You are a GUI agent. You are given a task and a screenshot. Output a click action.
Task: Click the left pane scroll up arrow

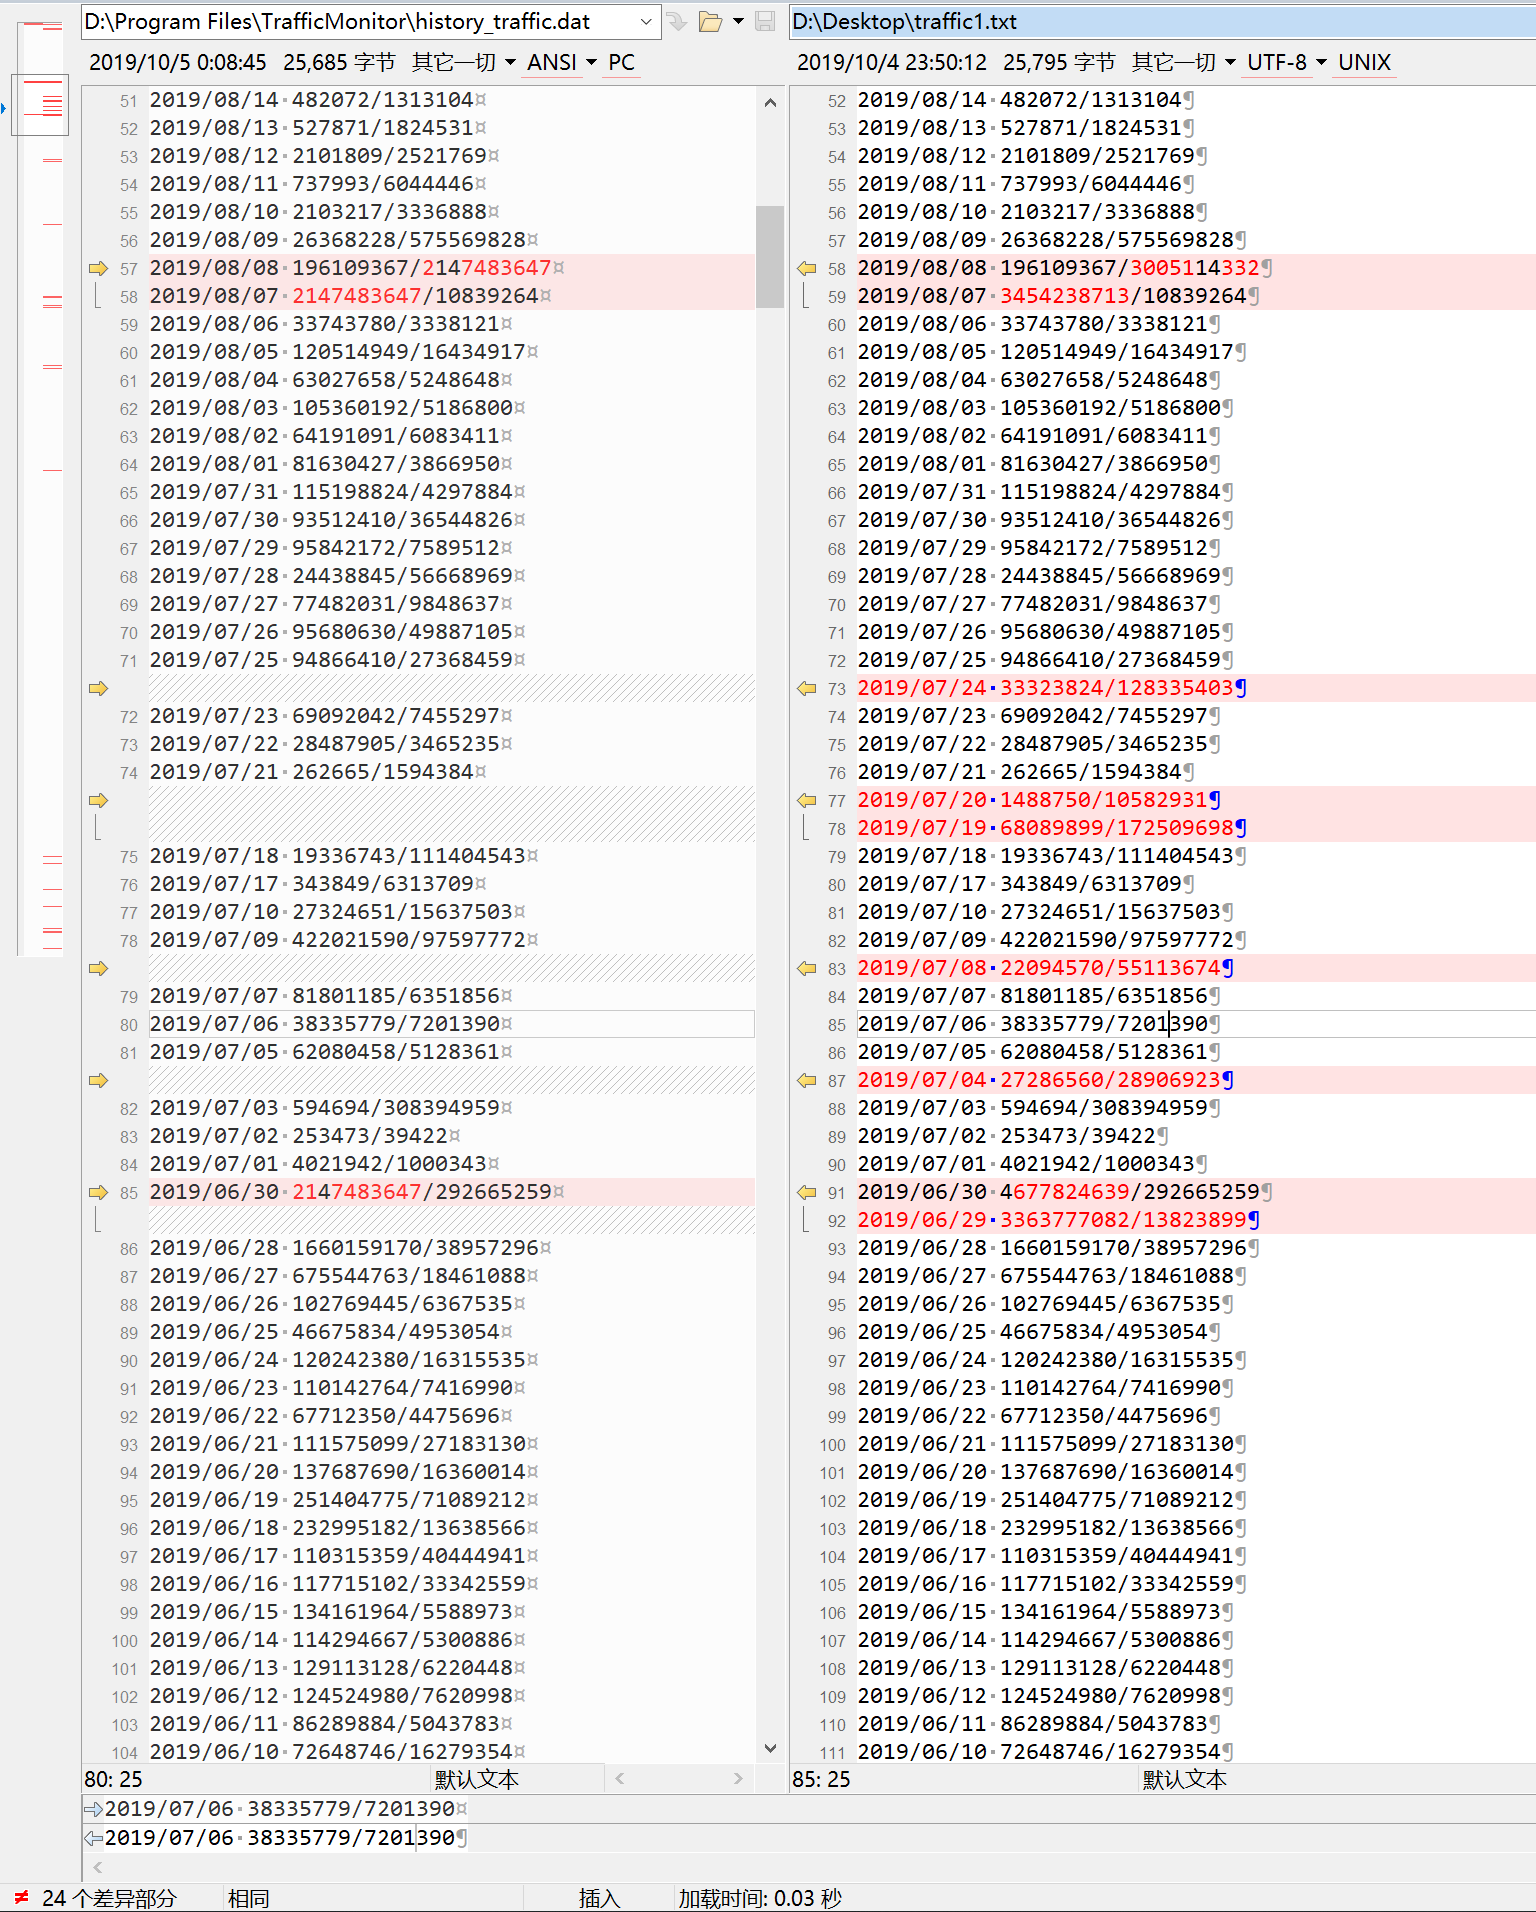click(770, 102)
